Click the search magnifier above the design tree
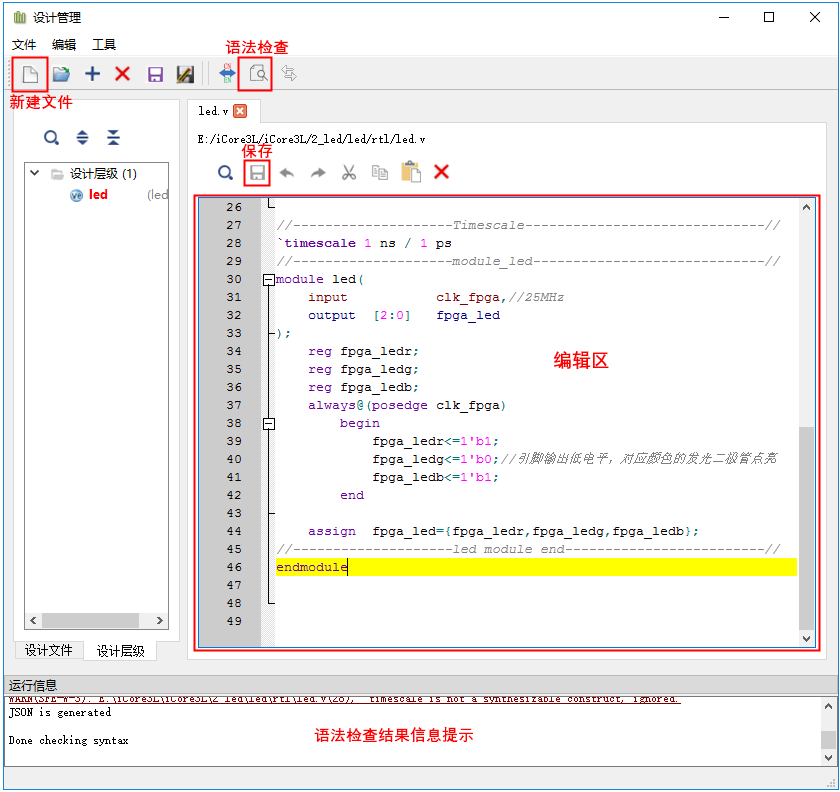Viewport: 840px width, 792px height. (x=51, y=138)
